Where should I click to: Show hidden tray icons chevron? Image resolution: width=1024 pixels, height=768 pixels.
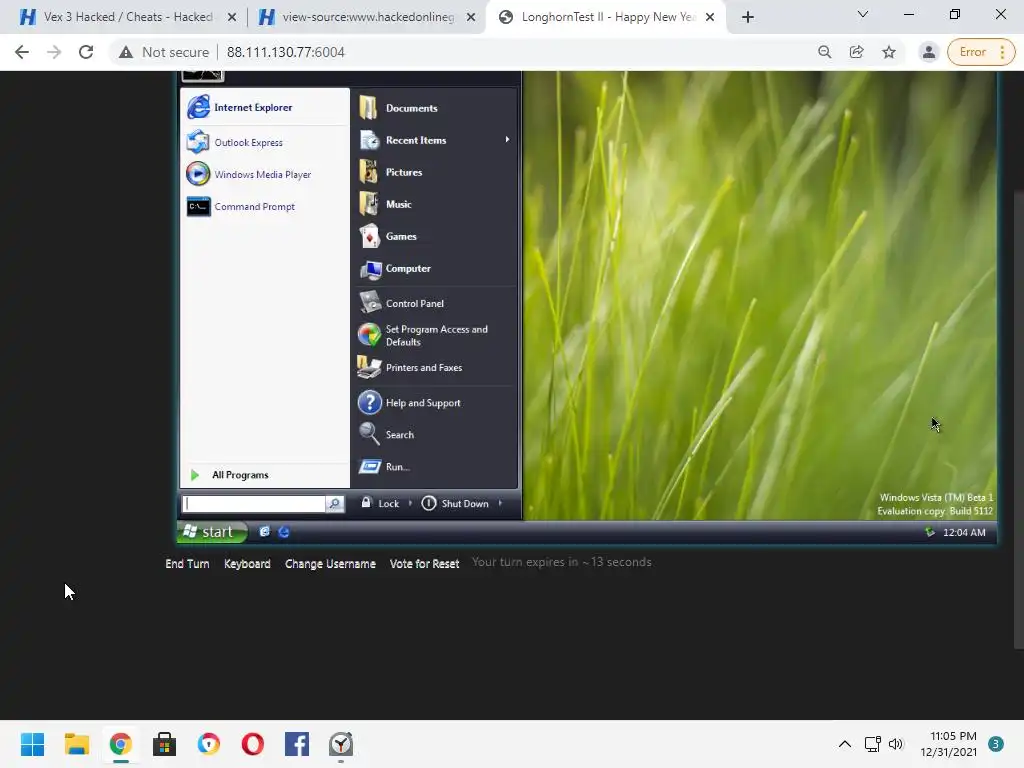(844, 744)
